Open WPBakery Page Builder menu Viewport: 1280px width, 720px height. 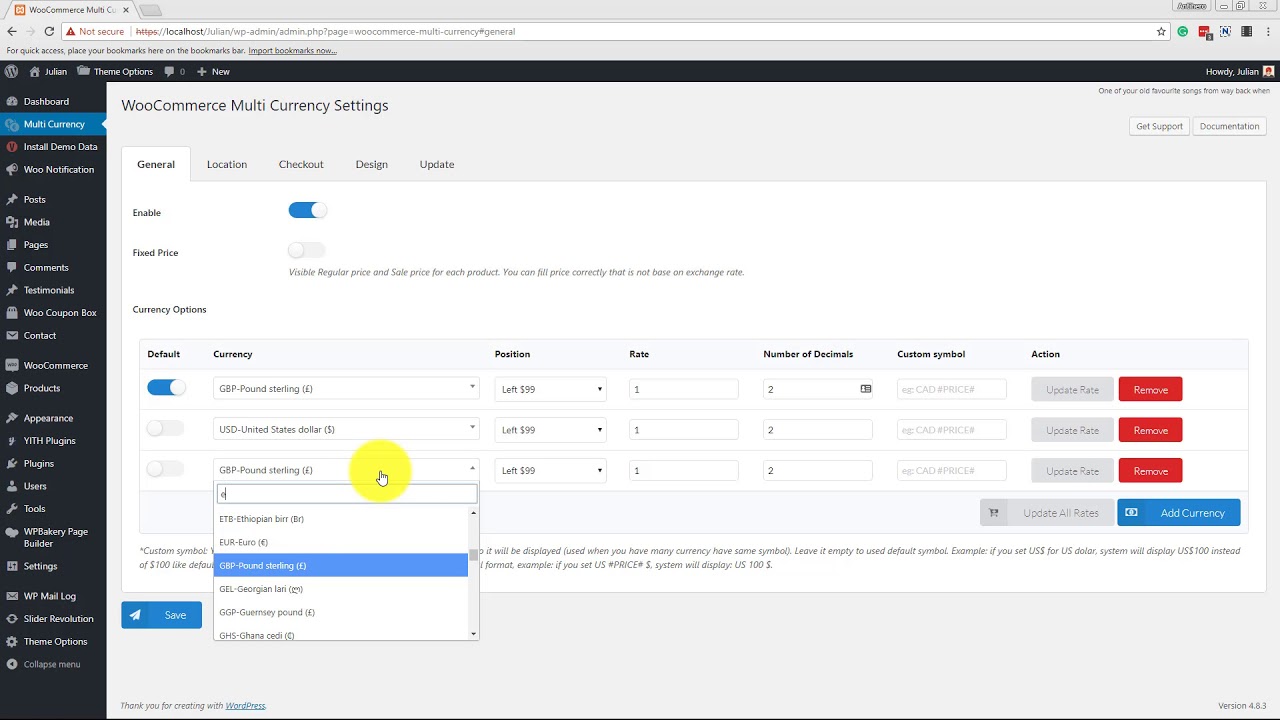point(55,537)
